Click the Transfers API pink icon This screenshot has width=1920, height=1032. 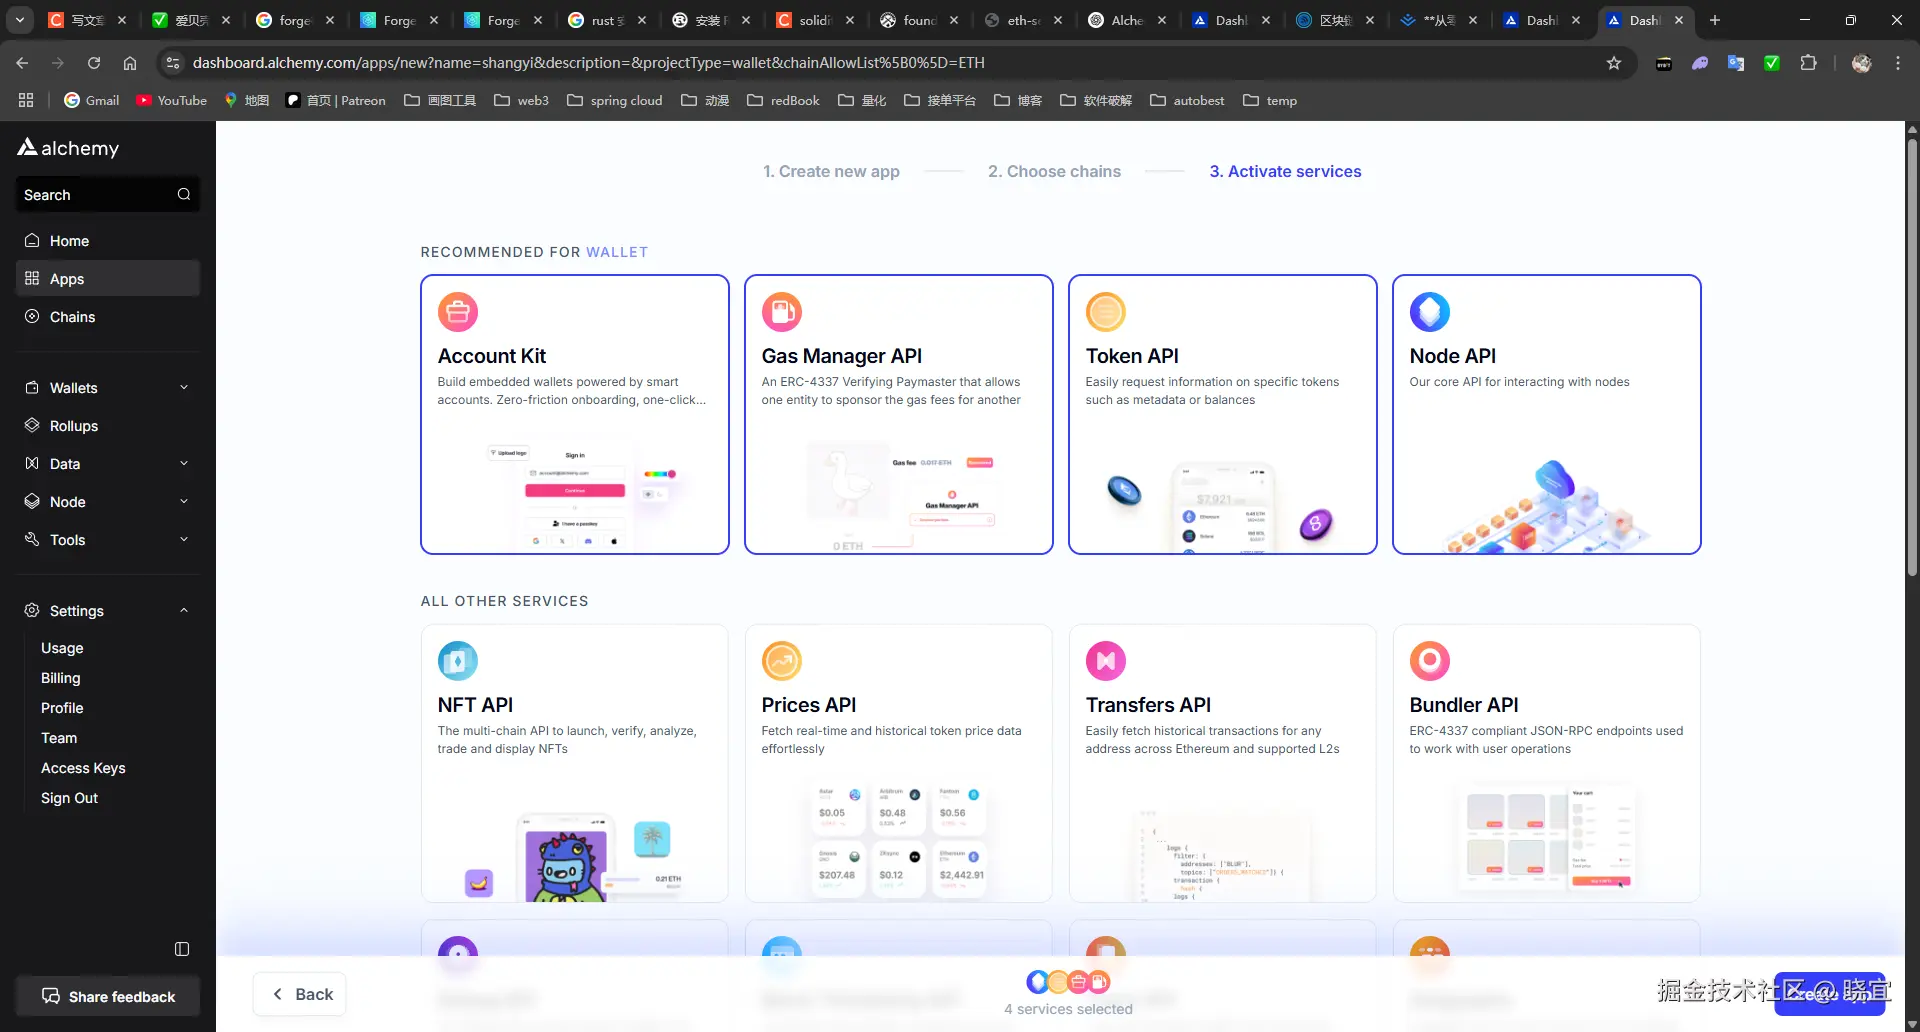[1106, 661]
